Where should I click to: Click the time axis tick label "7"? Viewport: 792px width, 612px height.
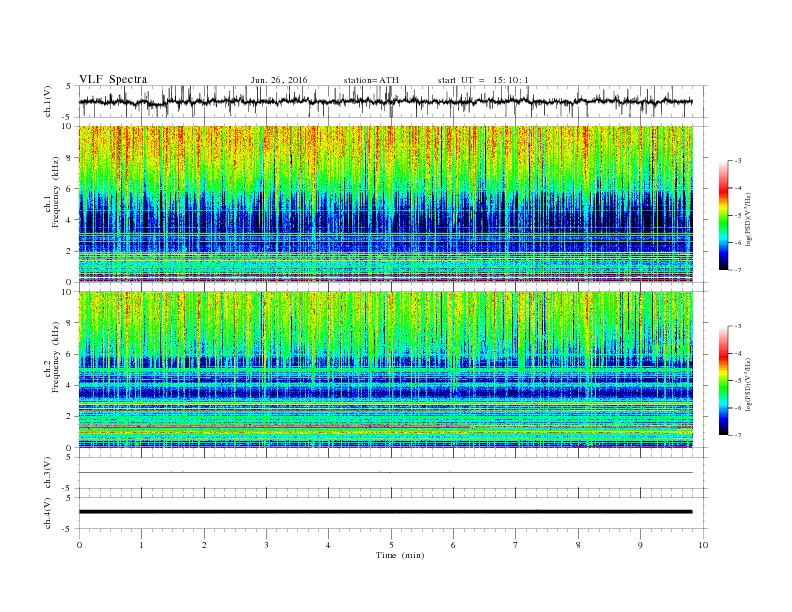516,545
